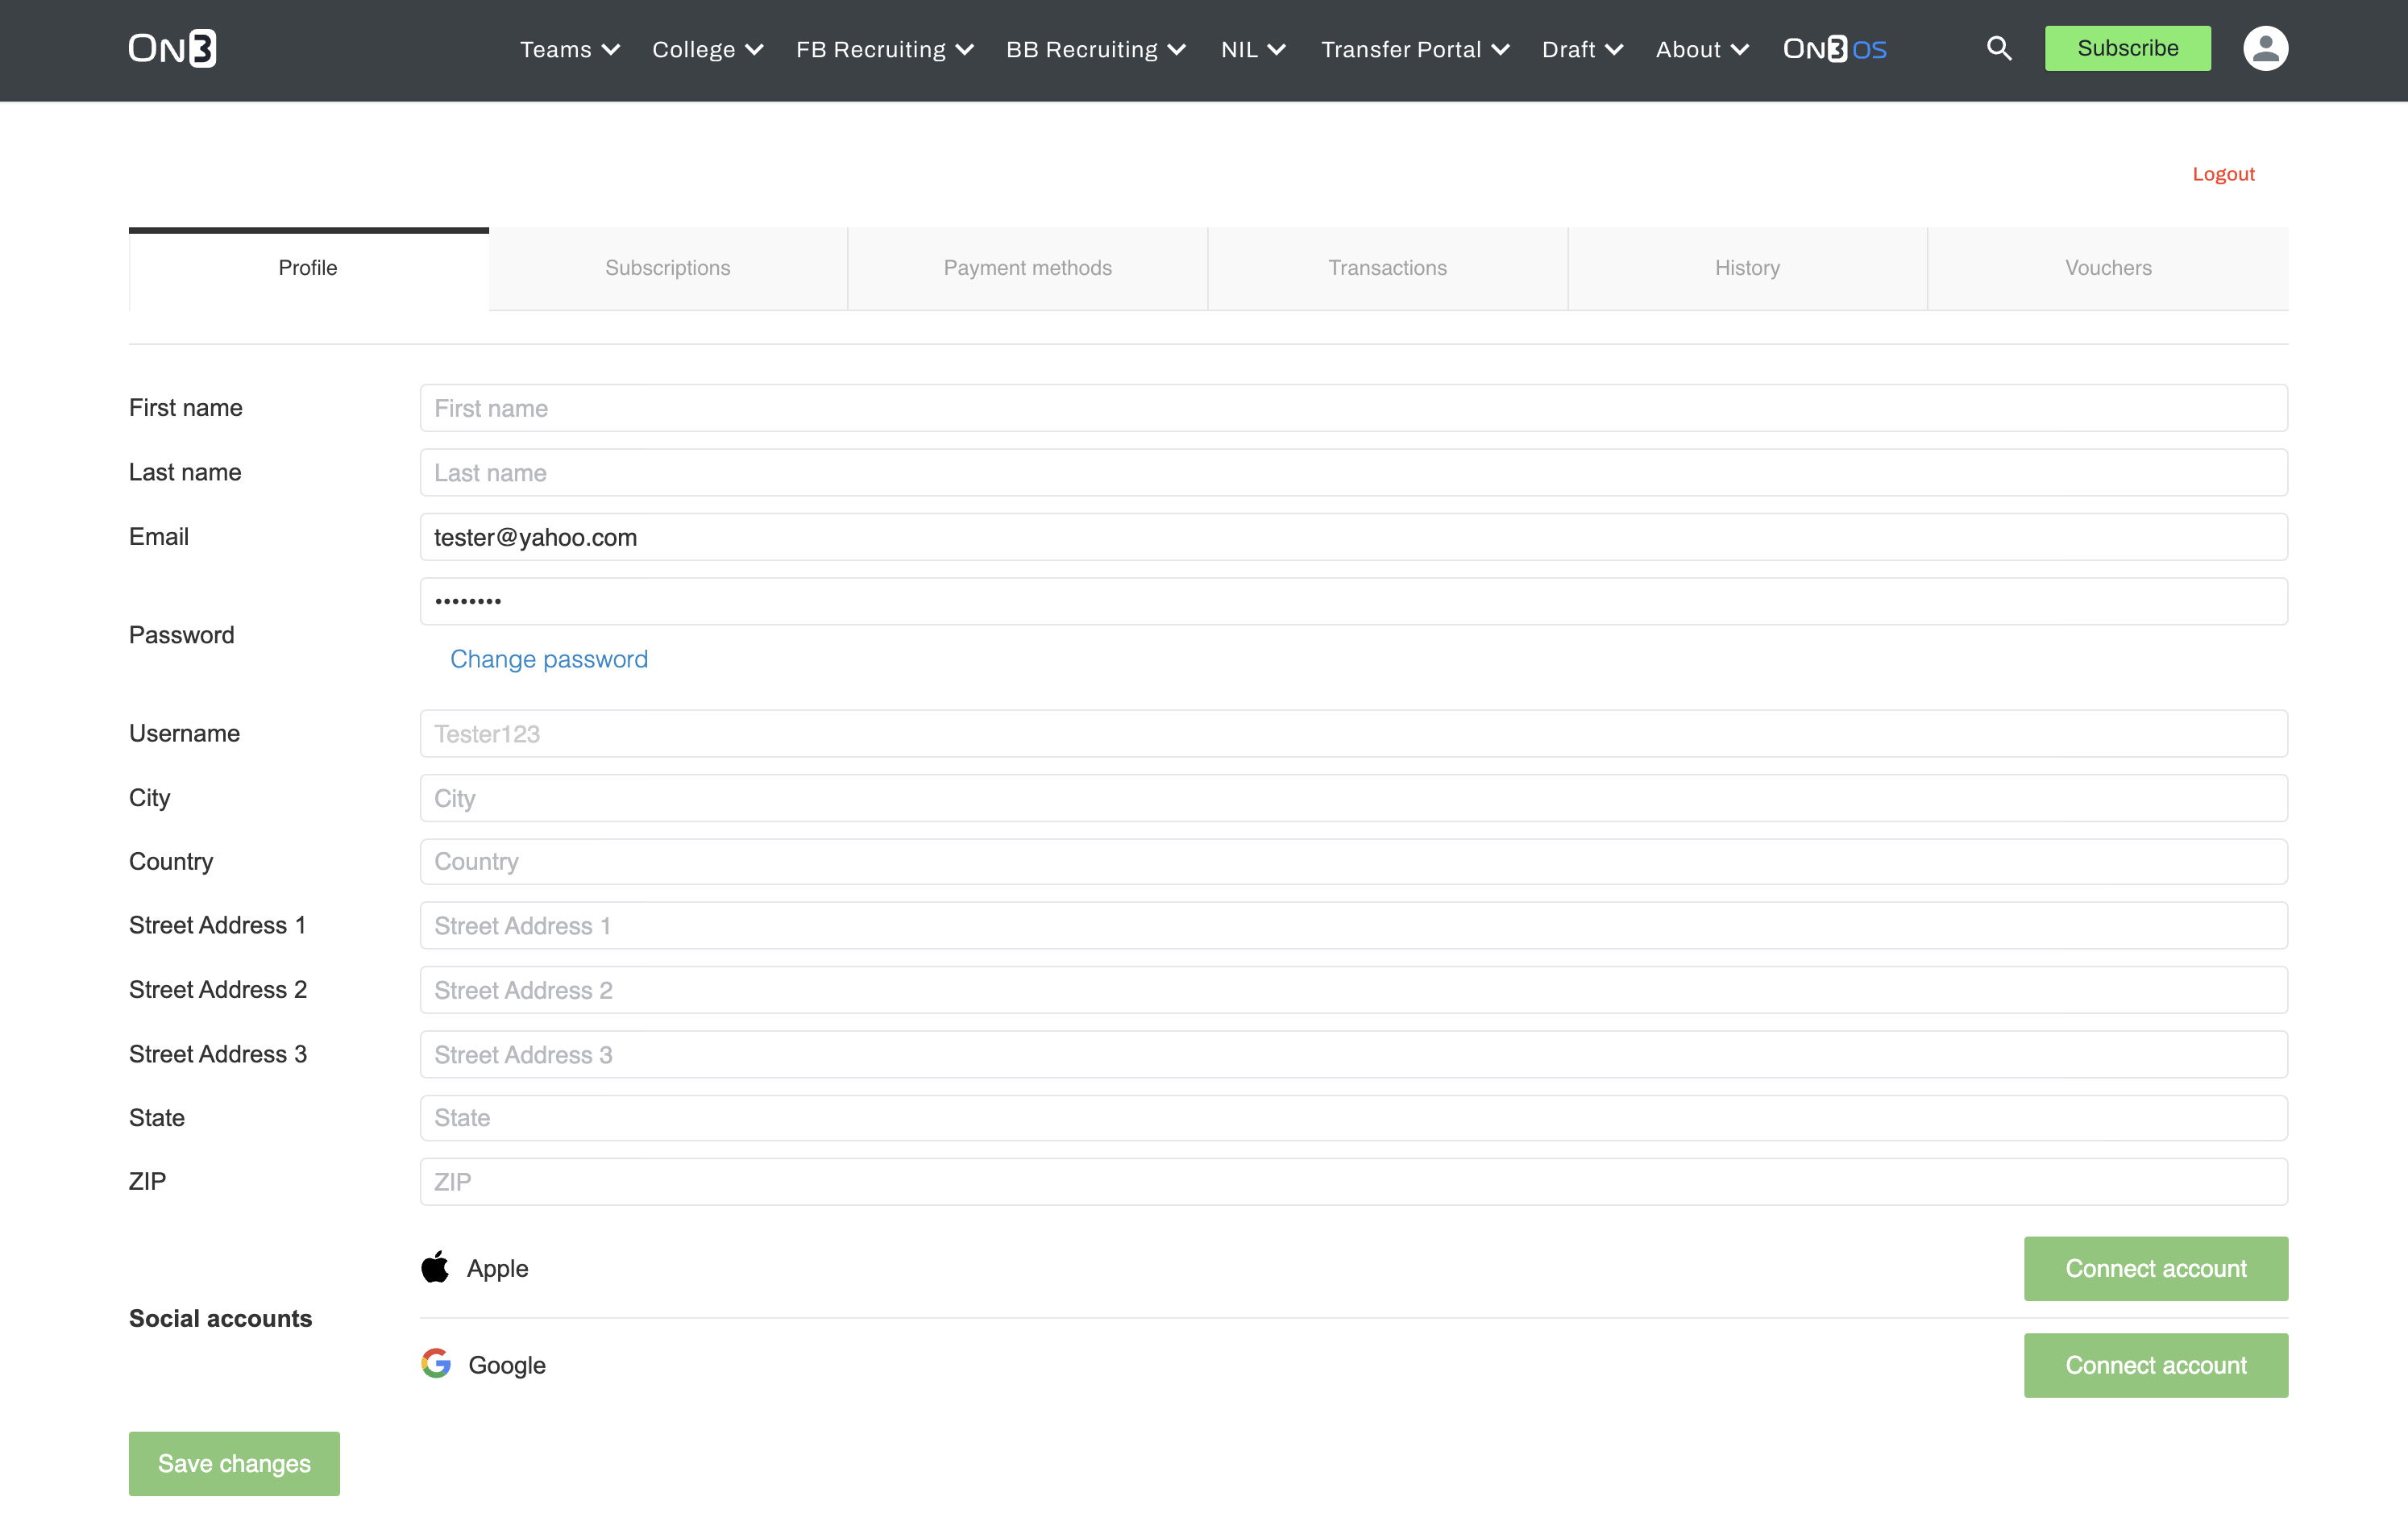This screenshot has height=1530, width=2408.
Task: Open the On3 OS logo link
Action: click(1834, 49)
